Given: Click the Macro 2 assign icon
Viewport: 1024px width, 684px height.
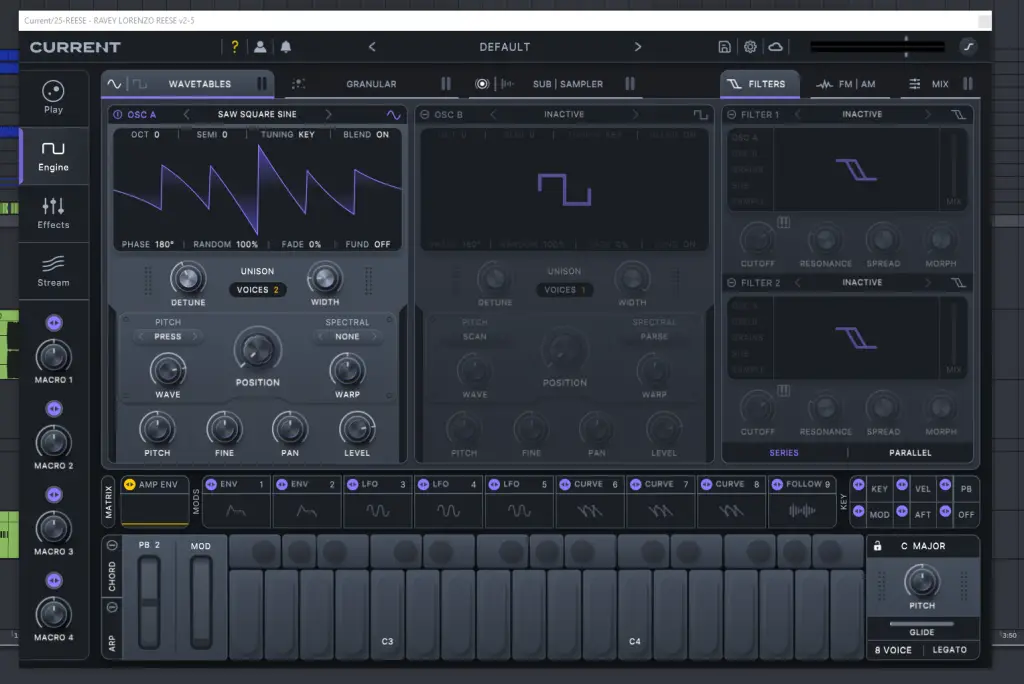Looking at the screenshot, I should pyautogui.click(x=54, y=409).
